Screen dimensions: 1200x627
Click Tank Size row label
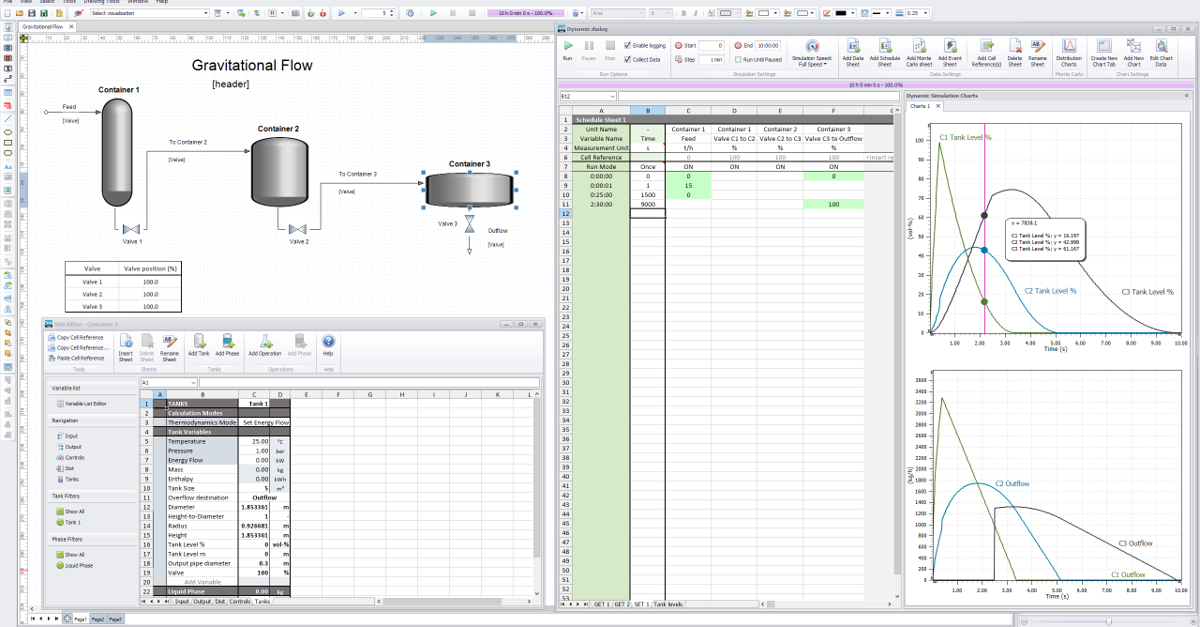(x=201, y=488)
